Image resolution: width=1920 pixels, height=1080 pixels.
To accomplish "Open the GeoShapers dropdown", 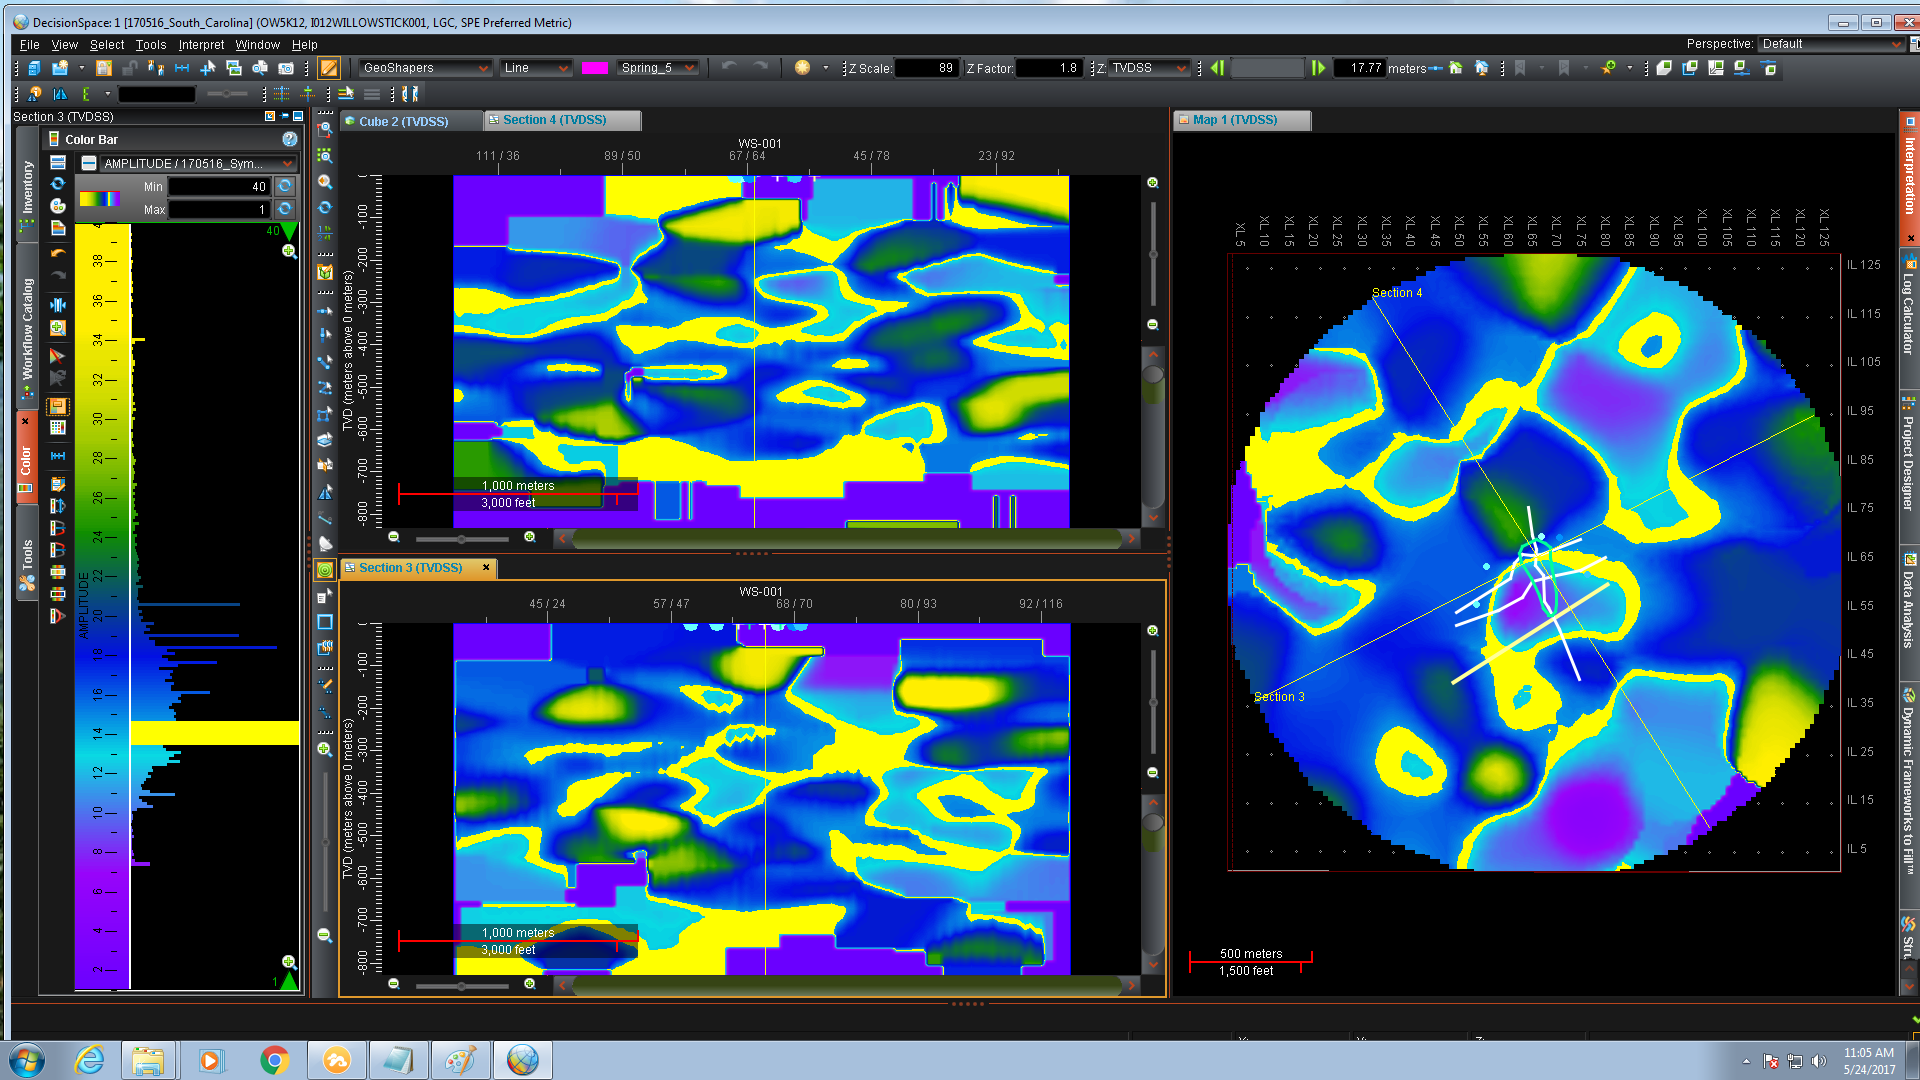I will coord(425,68).
